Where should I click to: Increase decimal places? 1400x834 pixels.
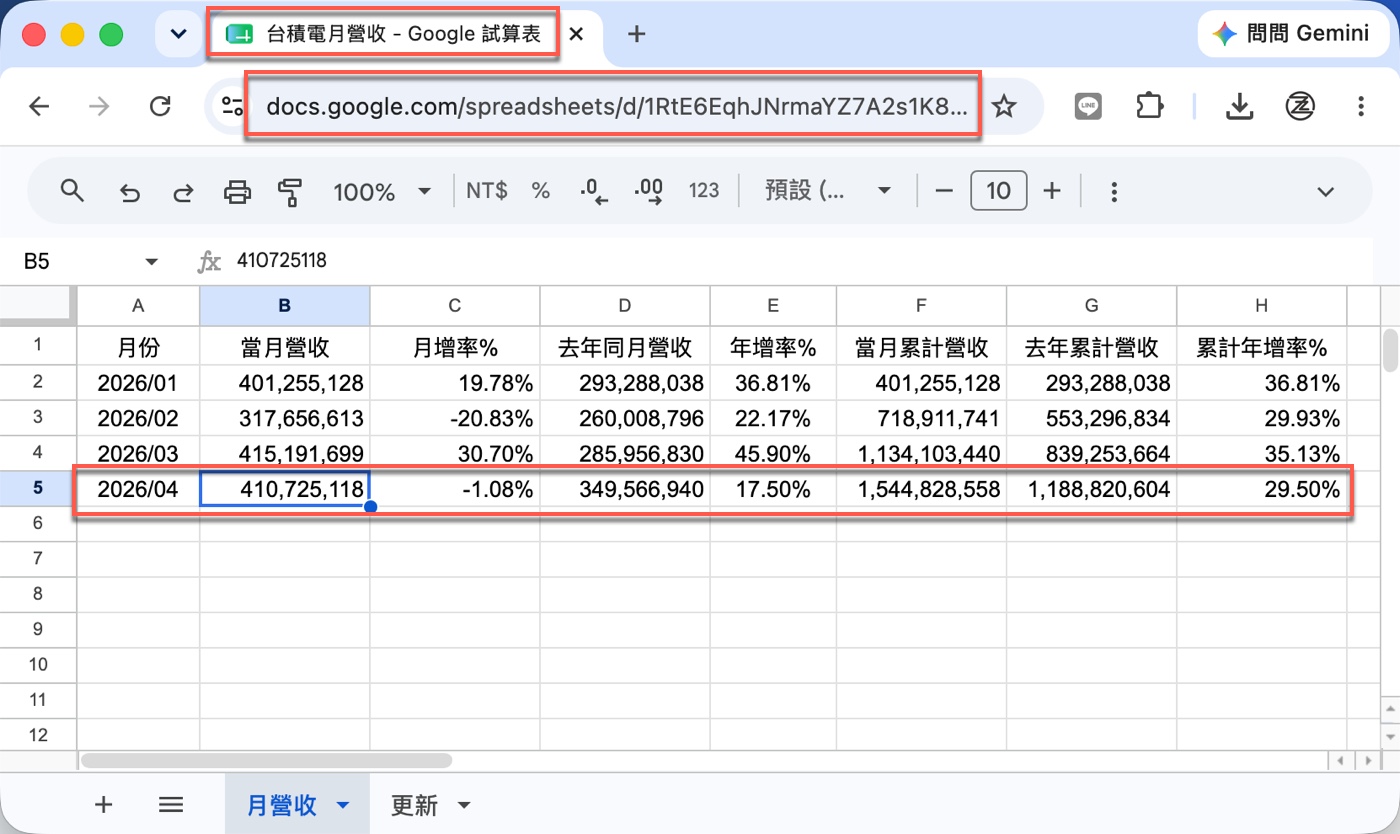tap(649, 191)
